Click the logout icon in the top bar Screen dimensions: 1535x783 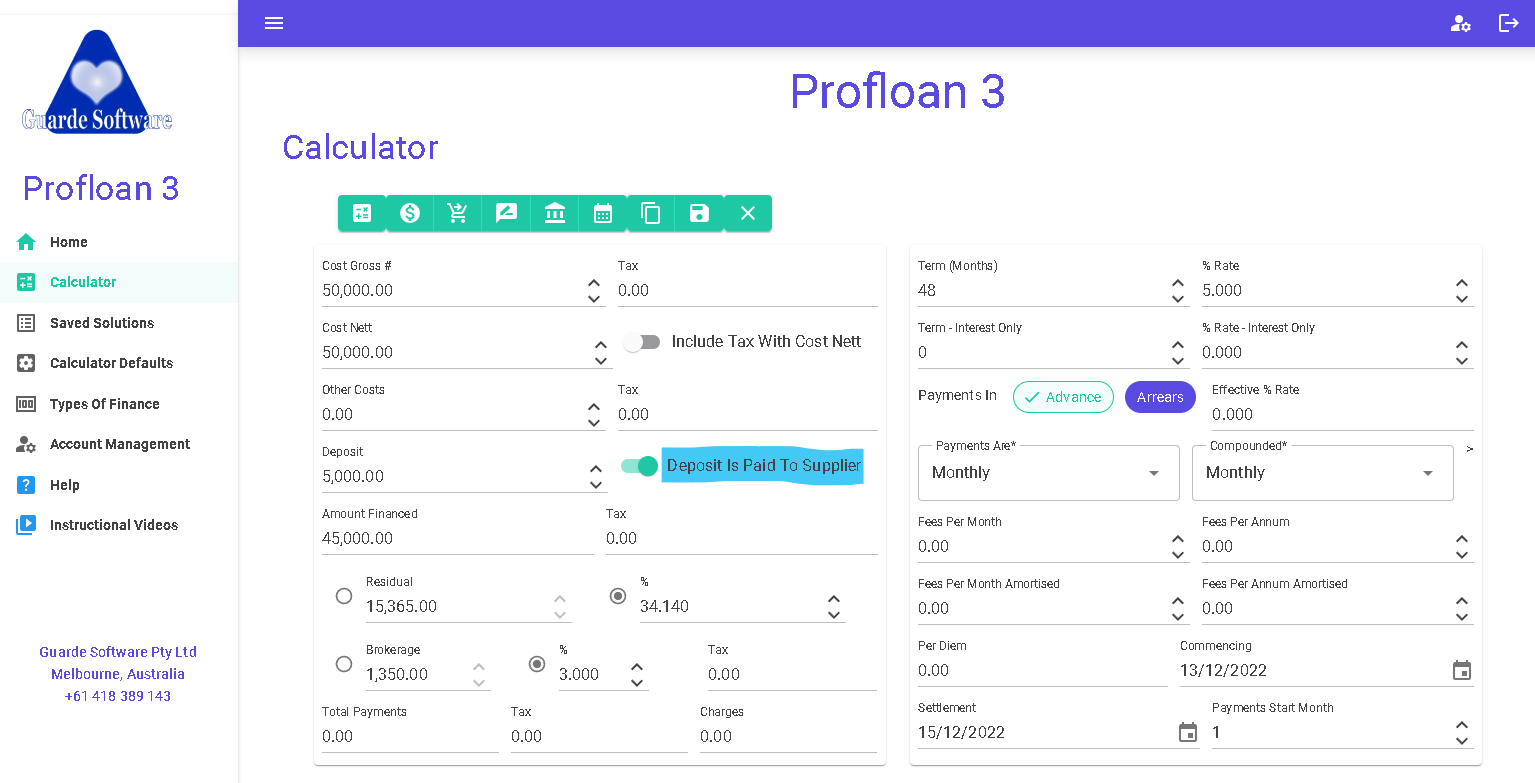(x=1509, y=23)
